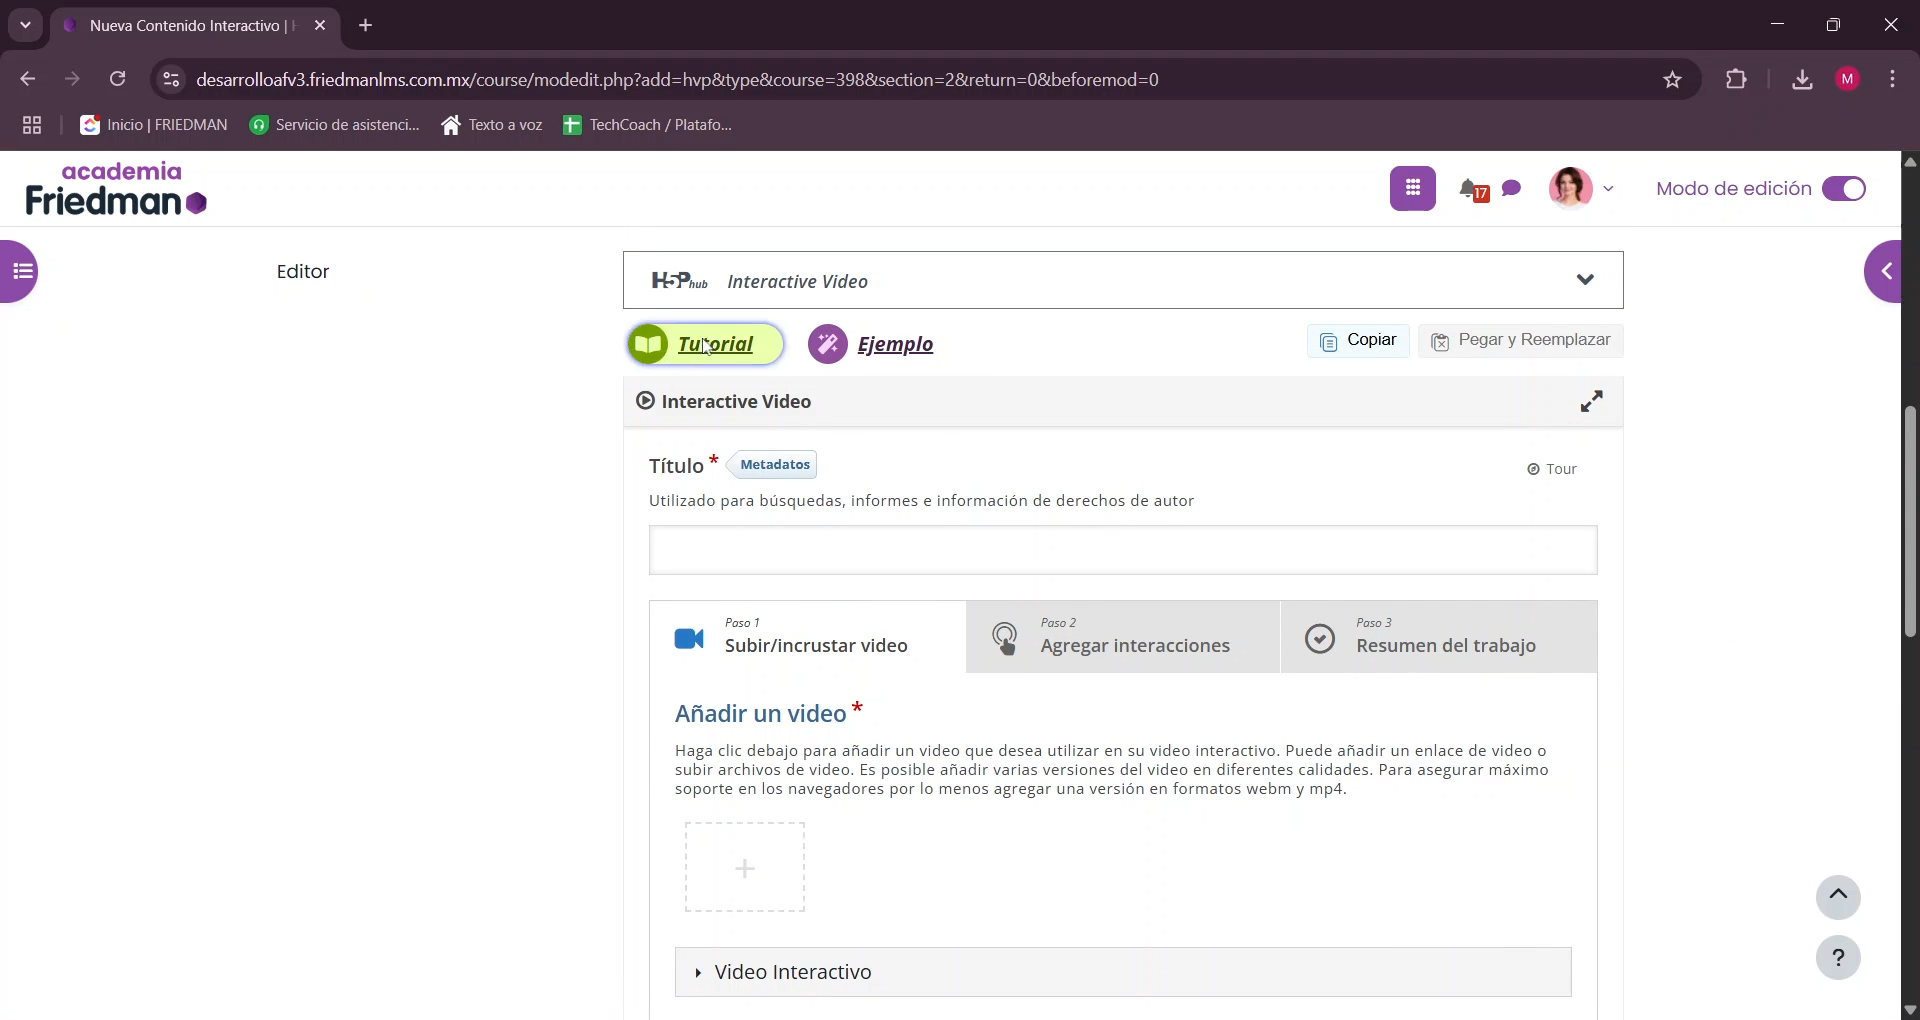This screenshot has width=1920, height=1020.
Task: Click the purple Ejemplo wand icon
Action: 828,344
